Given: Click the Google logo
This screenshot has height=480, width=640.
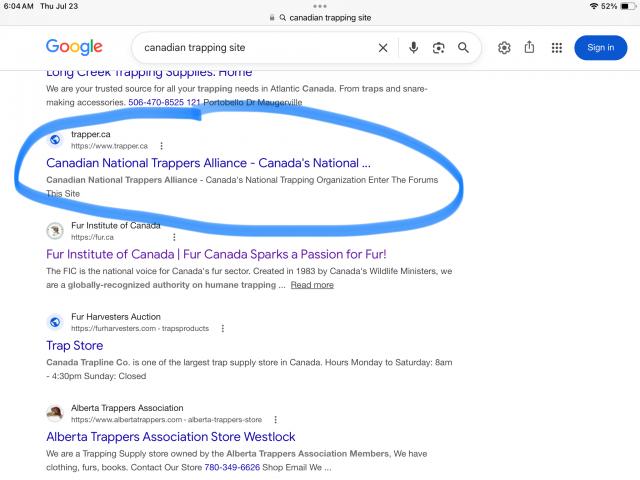Looking at the screenshot, I should point(74,47).
